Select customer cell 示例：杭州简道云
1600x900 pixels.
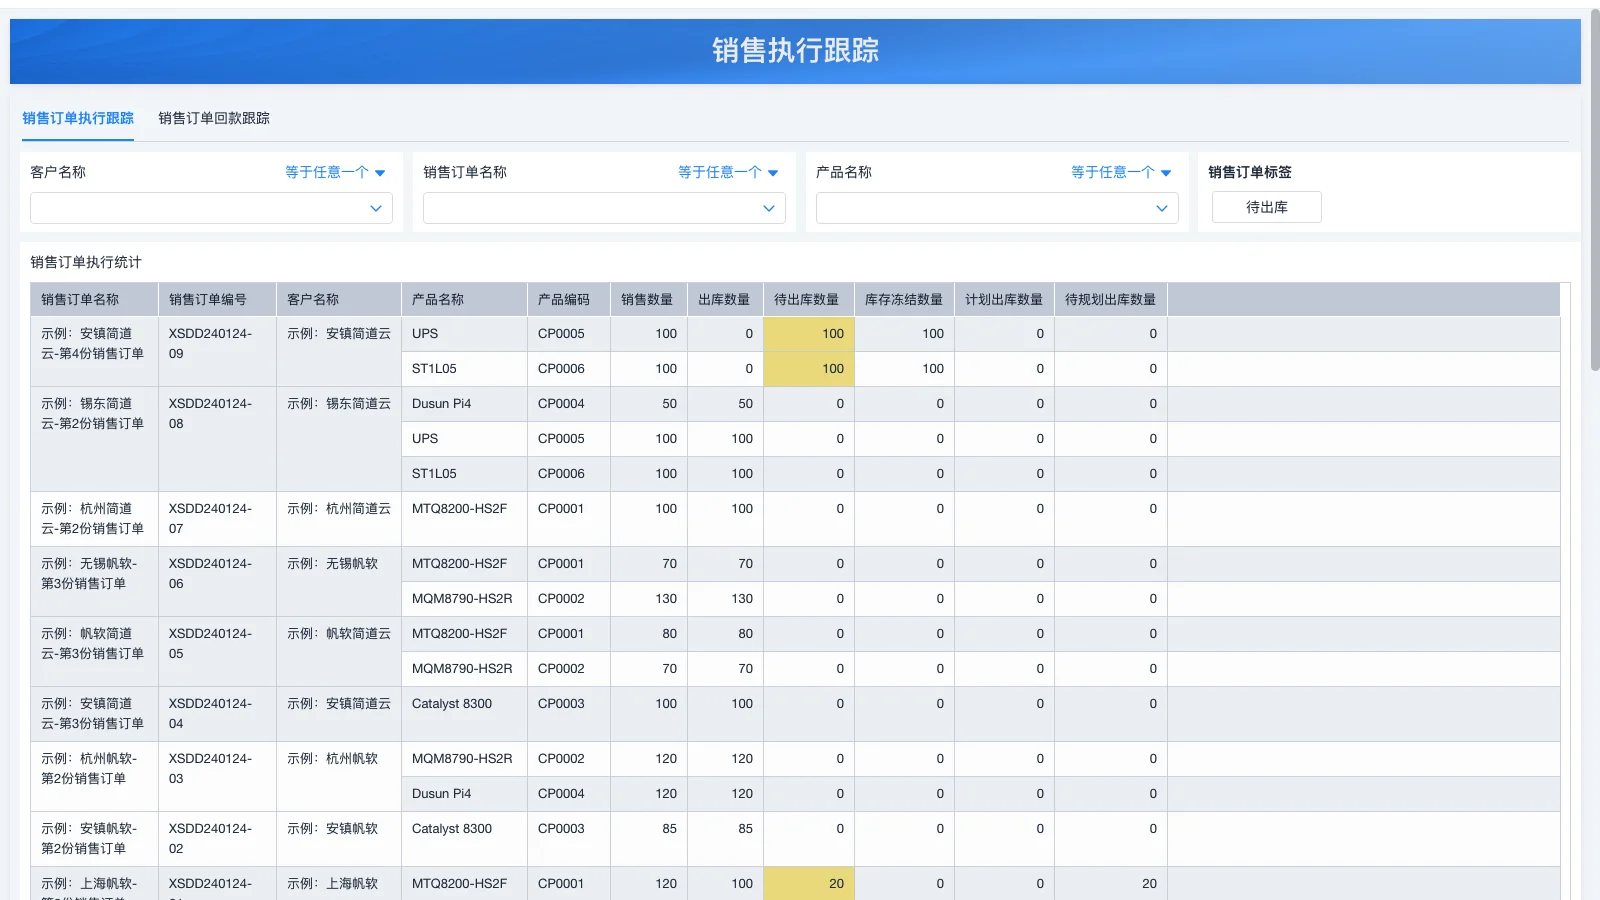[x=337, y=508]
